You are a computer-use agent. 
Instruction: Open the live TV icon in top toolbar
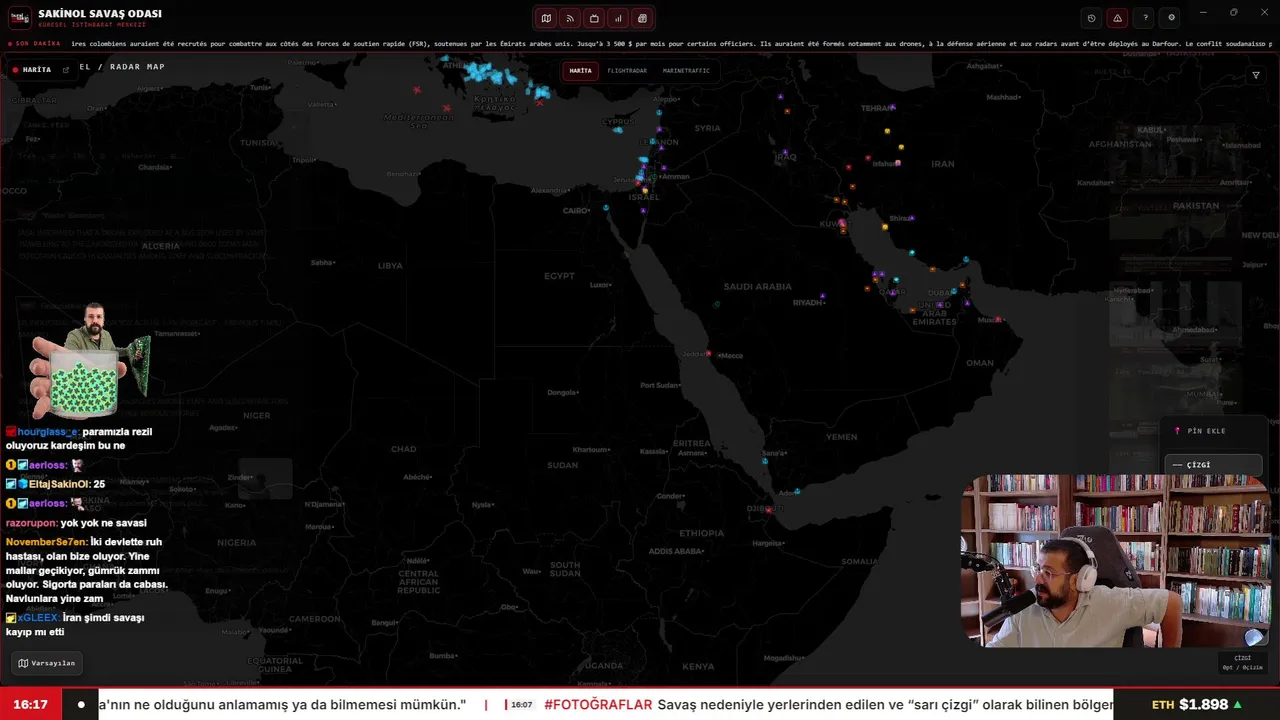(594, 18)
